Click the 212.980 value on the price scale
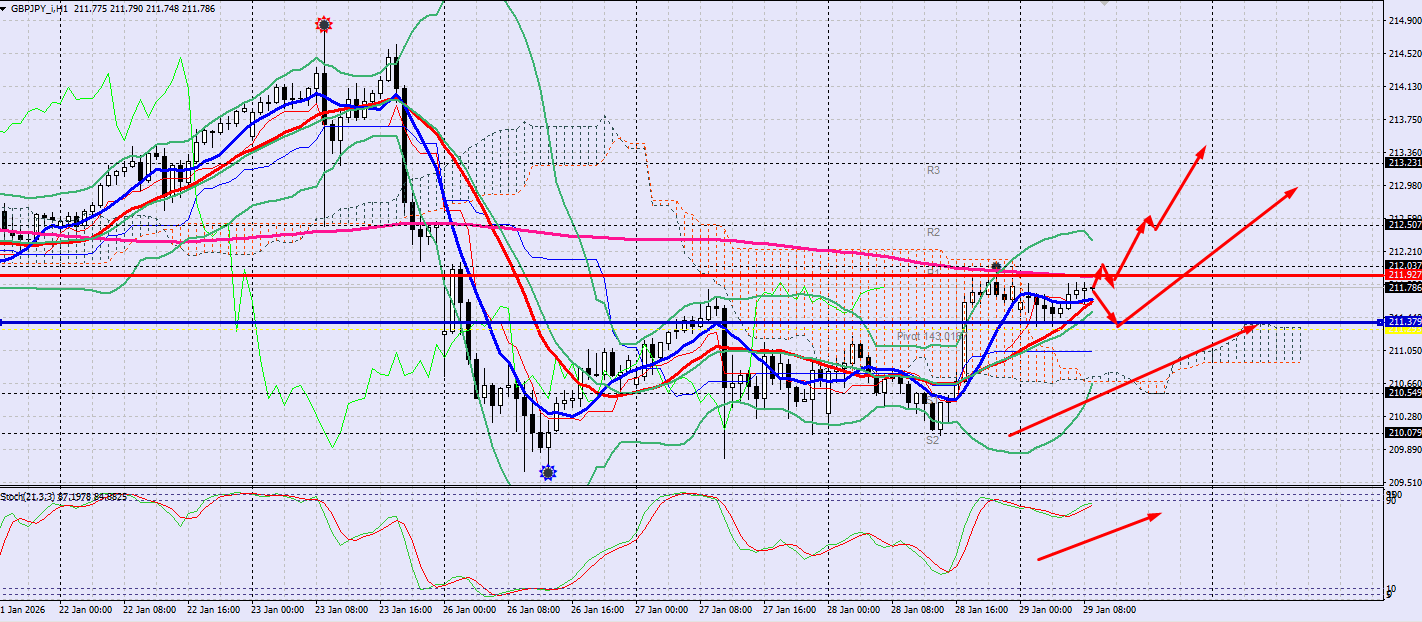The height and width of the screenshot is (622, 1422). [x=1405, y=186]
